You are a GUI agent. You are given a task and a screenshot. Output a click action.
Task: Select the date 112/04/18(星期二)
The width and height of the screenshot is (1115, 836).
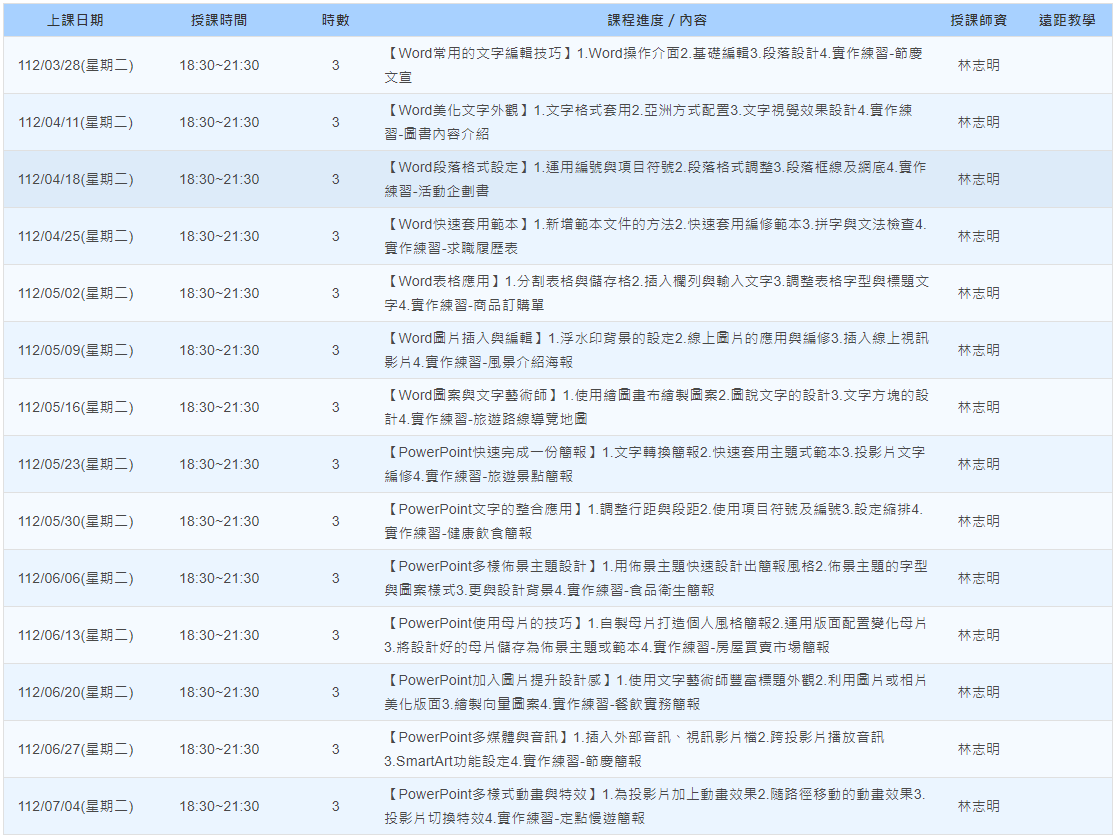coord(75,179)
